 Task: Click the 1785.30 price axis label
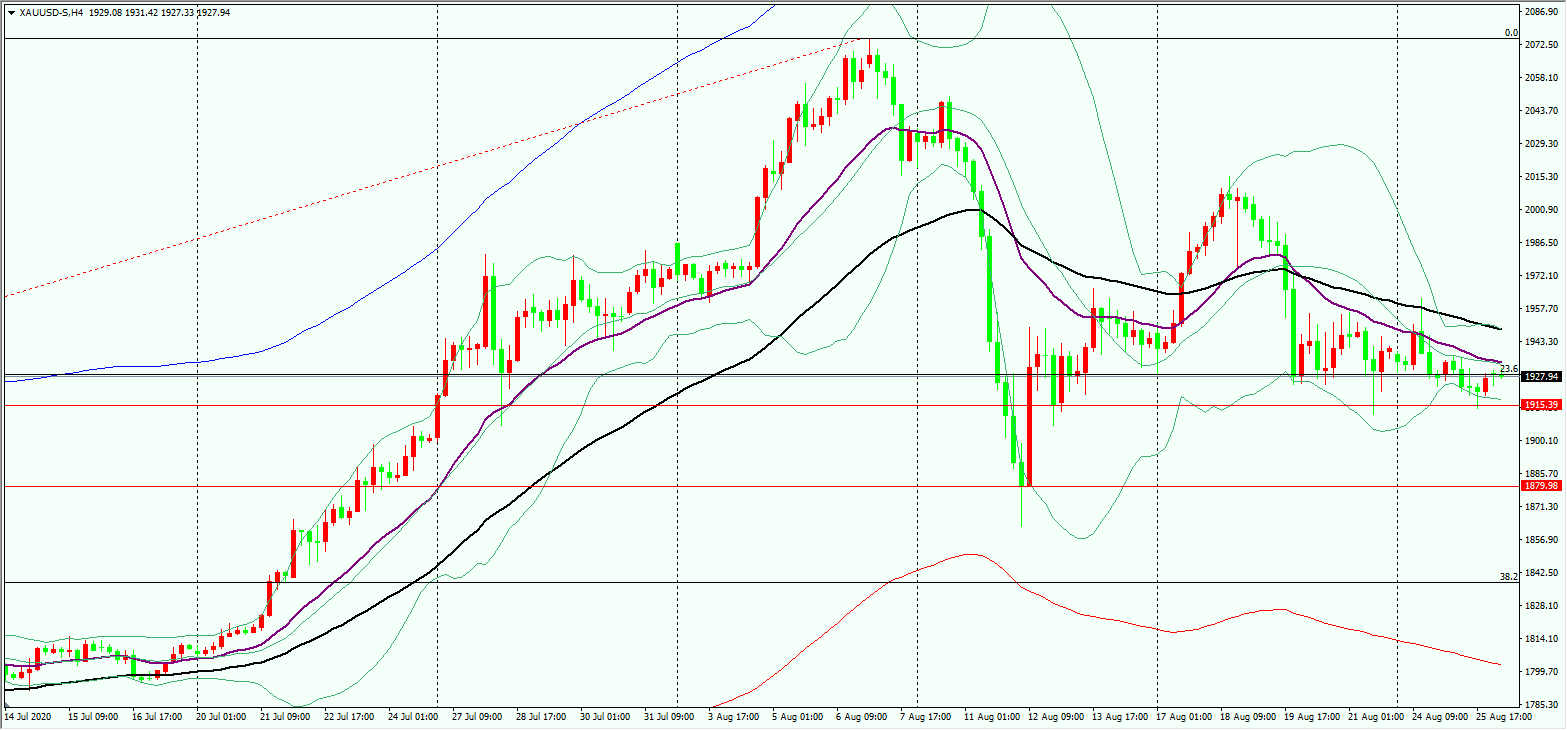1542,705
